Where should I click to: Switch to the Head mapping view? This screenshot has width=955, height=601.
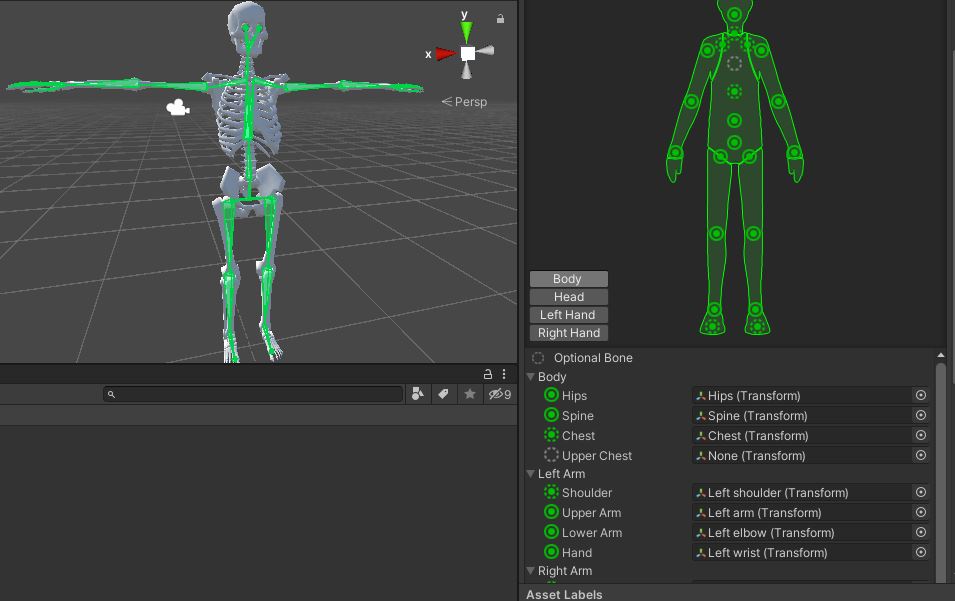[568, 297]
